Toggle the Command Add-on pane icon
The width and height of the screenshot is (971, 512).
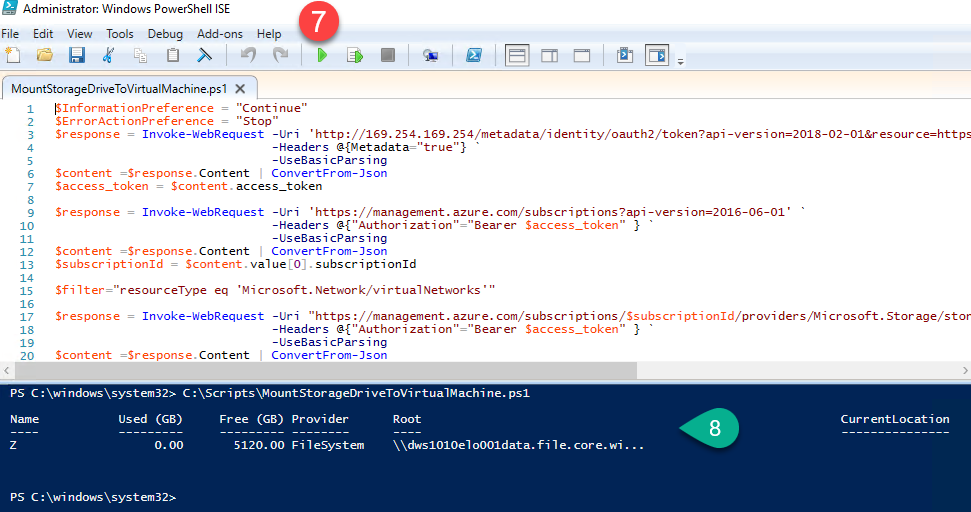[x=657, y=55]
